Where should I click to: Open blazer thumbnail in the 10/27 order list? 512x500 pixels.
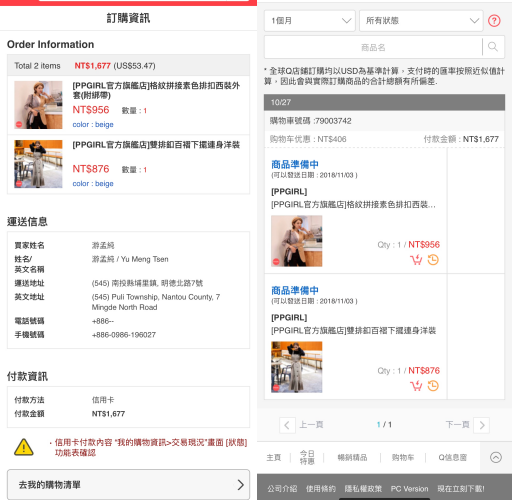pos(296,241)
